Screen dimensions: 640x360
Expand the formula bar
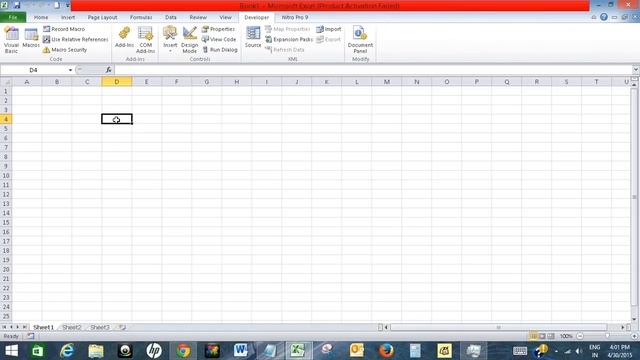(636, 70)
